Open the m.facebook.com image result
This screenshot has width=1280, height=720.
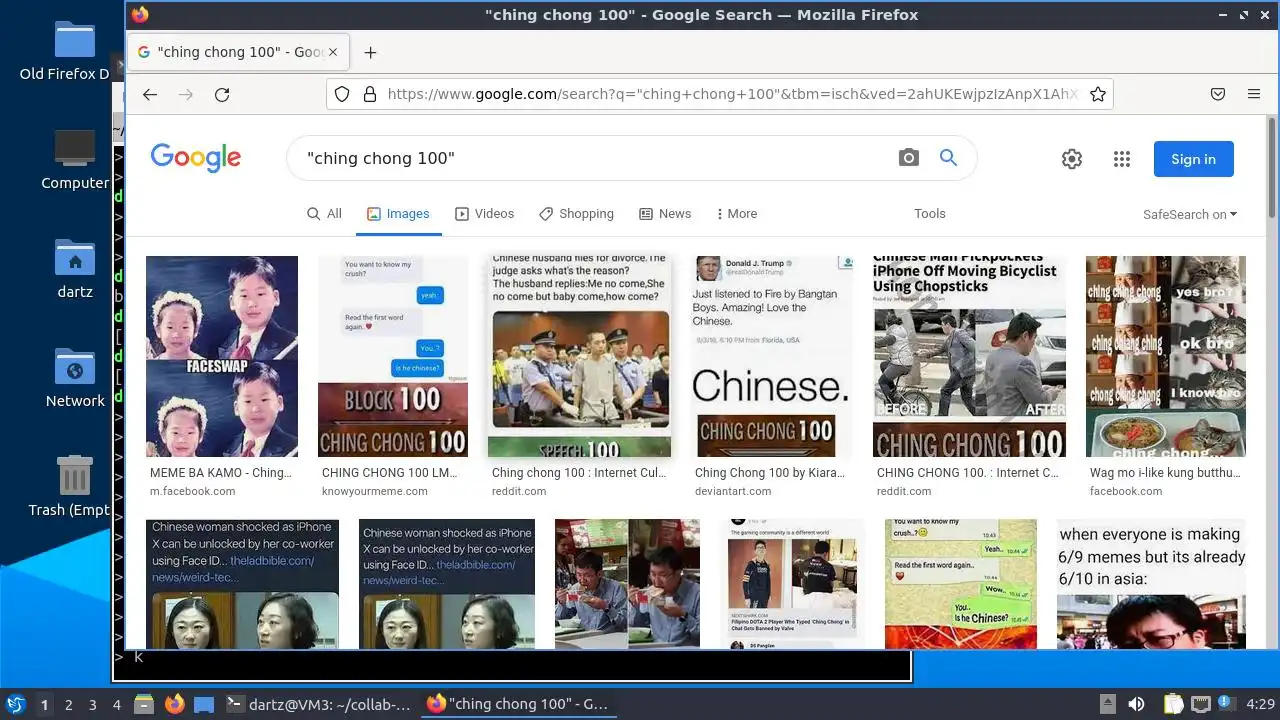point(222,357)
